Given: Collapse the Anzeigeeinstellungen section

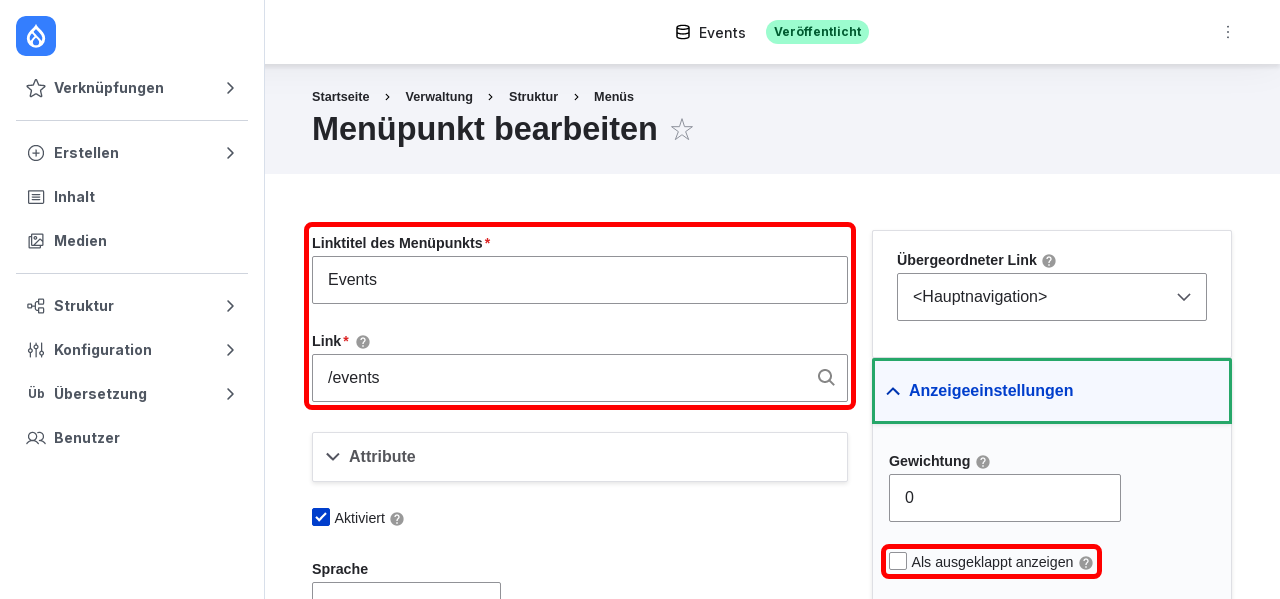Looking at the screenshot, I should click(1052, 391).
